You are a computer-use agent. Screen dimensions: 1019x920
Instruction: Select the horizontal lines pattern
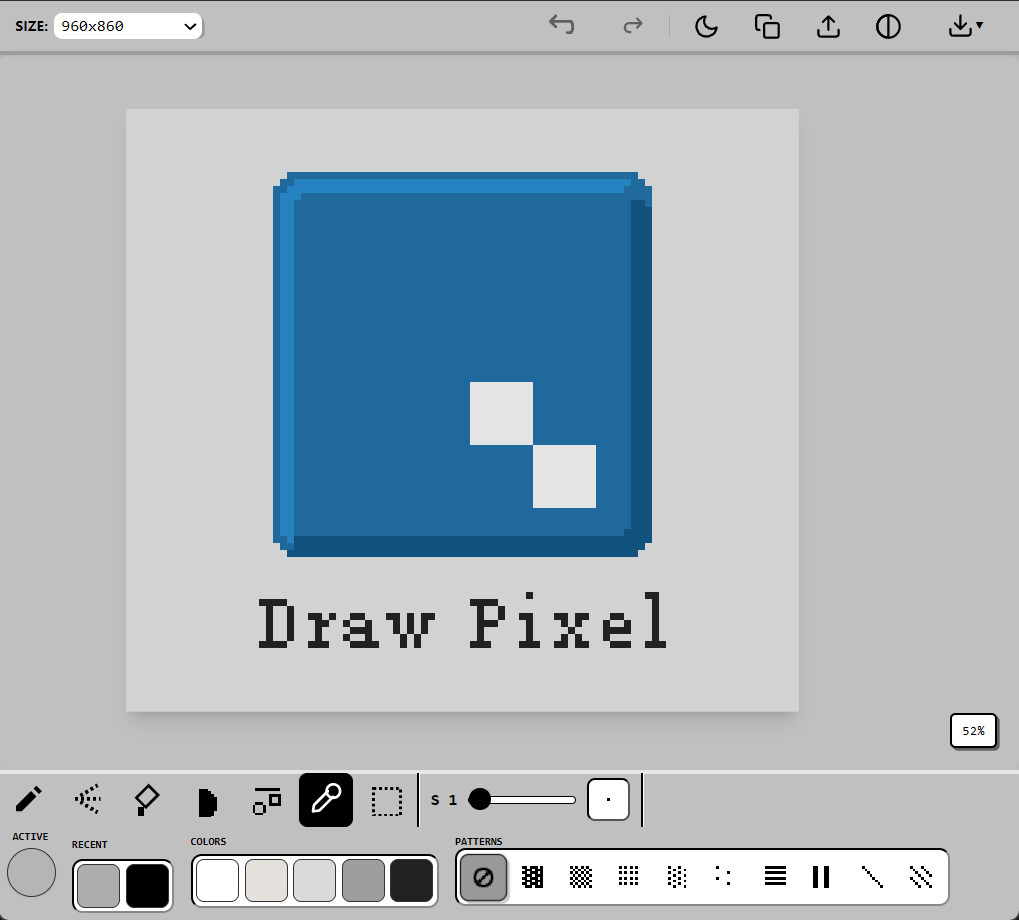(775, 877)
